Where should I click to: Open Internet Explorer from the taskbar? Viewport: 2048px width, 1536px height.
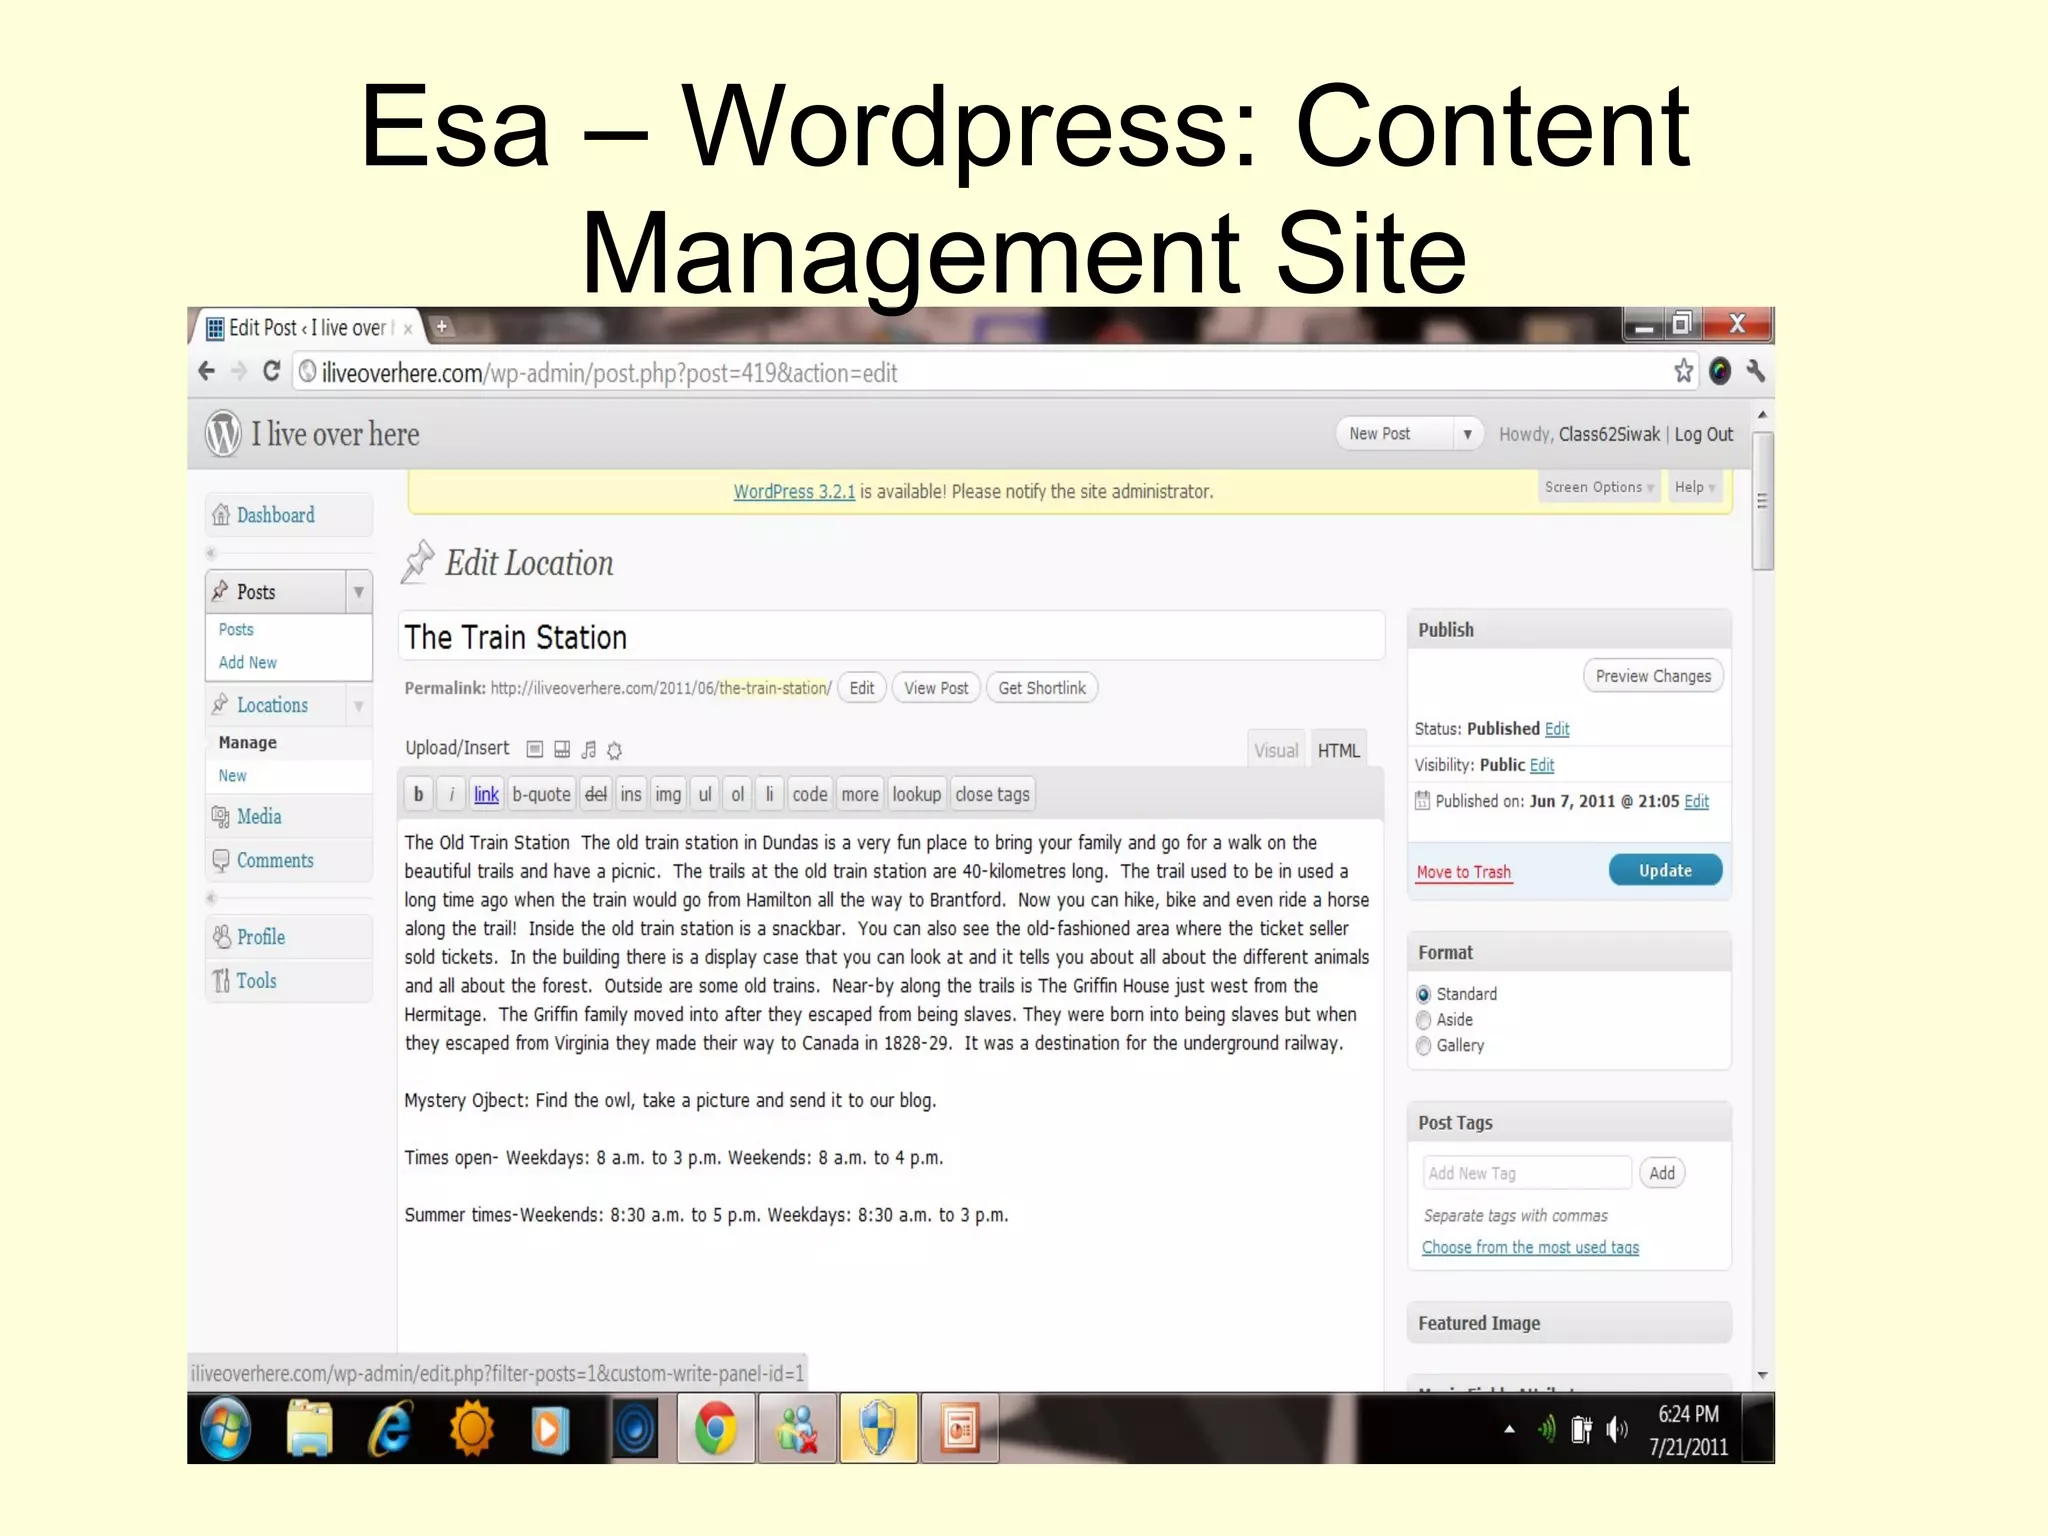point(391,1428)
